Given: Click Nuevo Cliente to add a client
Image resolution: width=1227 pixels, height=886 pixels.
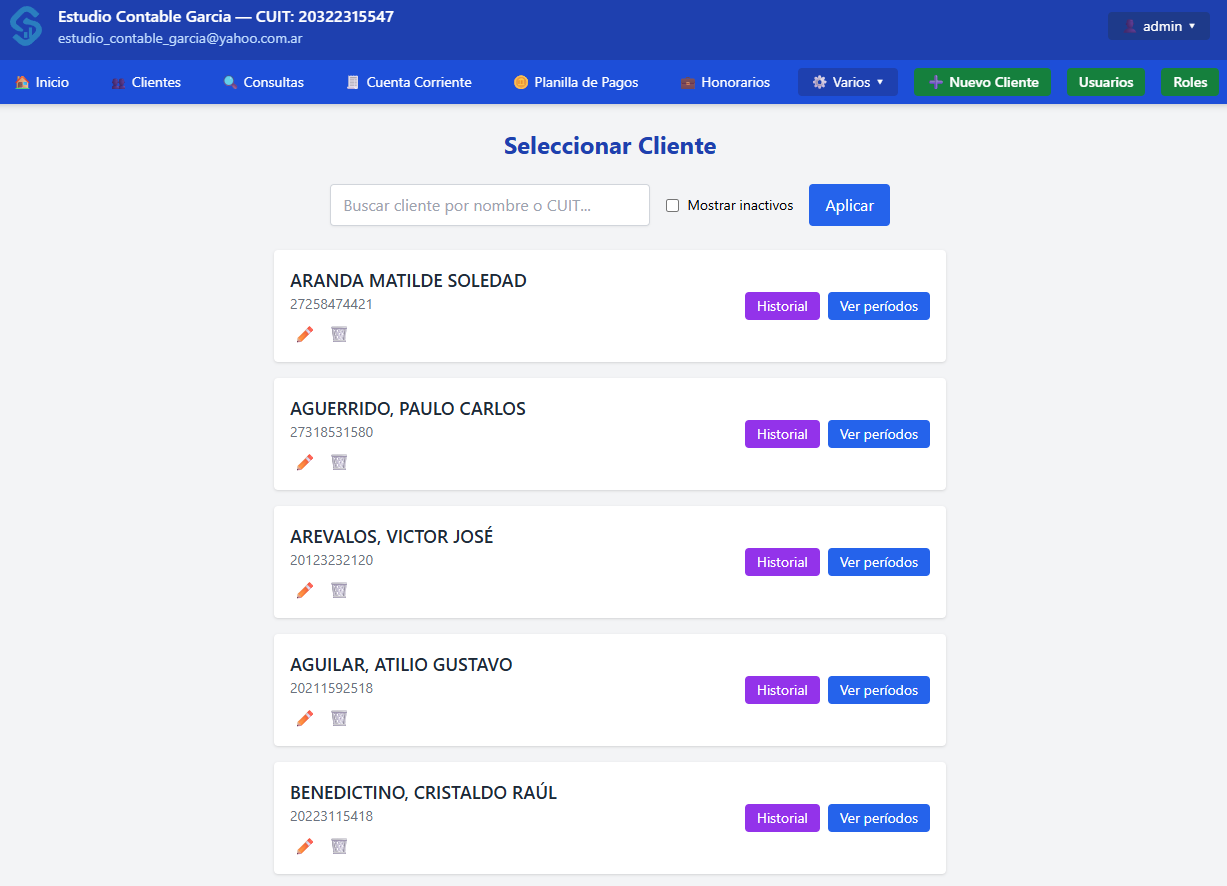Looking at the screenshot, I should 982,82.
